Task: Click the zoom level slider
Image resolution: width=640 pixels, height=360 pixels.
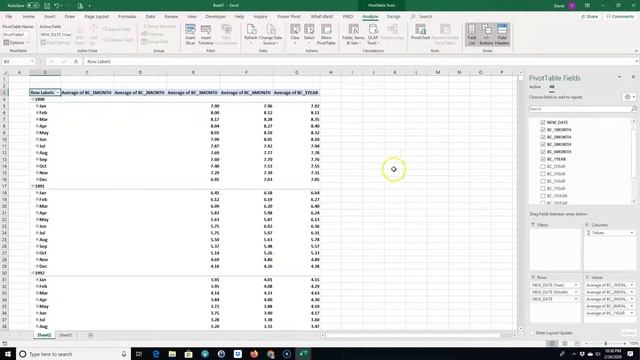Action: [606, 344]
